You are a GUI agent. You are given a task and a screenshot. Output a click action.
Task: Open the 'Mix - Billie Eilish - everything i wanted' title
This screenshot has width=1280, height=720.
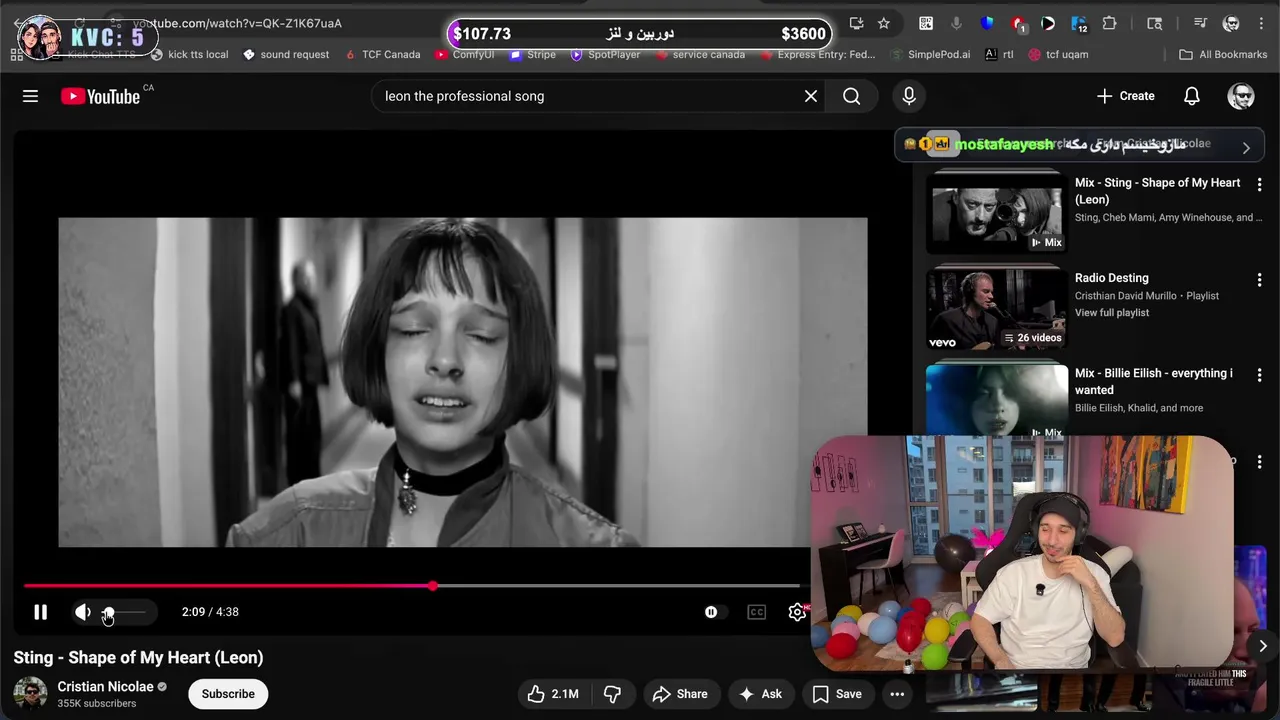pyautogui.click(x=1153, y=381)
